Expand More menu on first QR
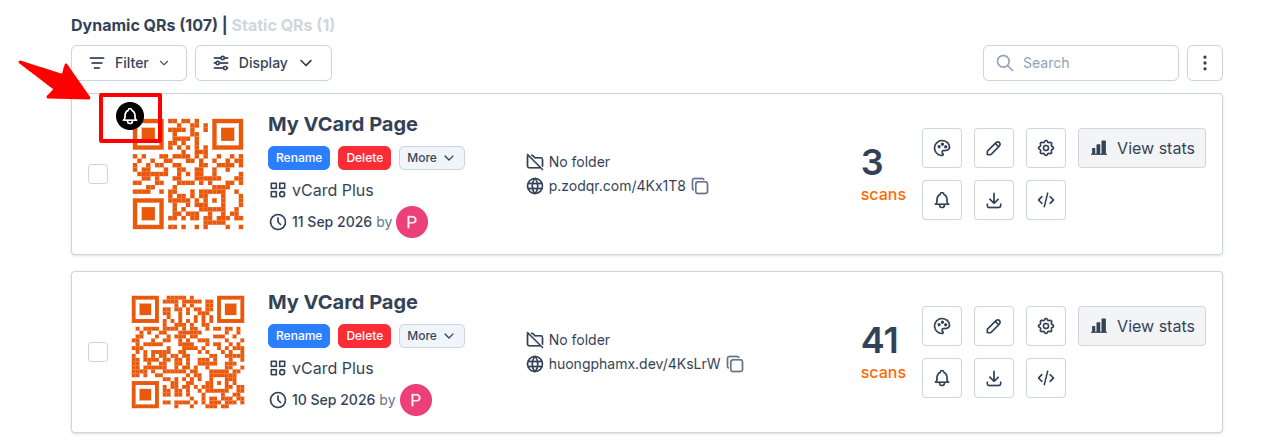This screenshot has width=1279, height=445. pos(432,158)
